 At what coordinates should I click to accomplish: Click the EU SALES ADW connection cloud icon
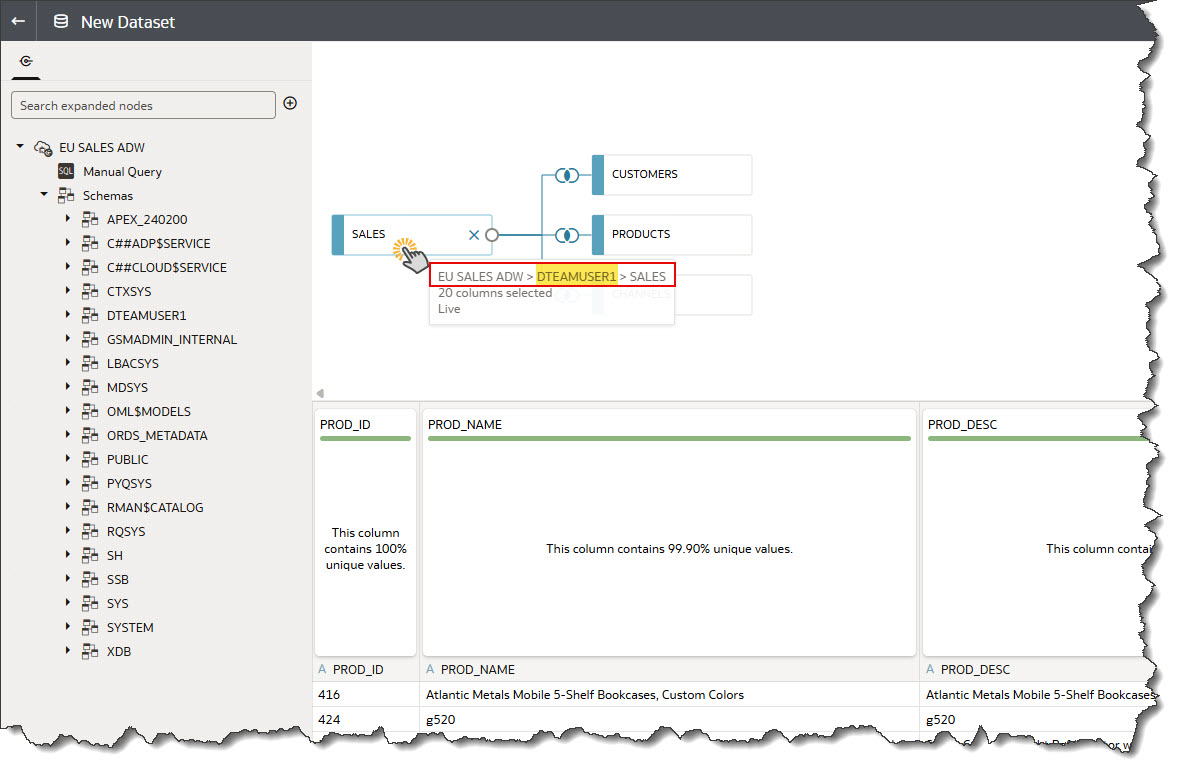pos(43,148)
